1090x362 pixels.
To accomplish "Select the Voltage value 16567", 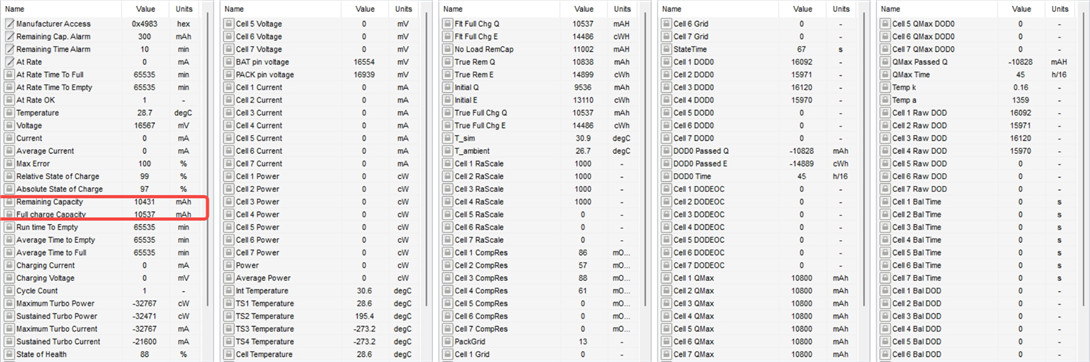I will [x=145, y=126].
